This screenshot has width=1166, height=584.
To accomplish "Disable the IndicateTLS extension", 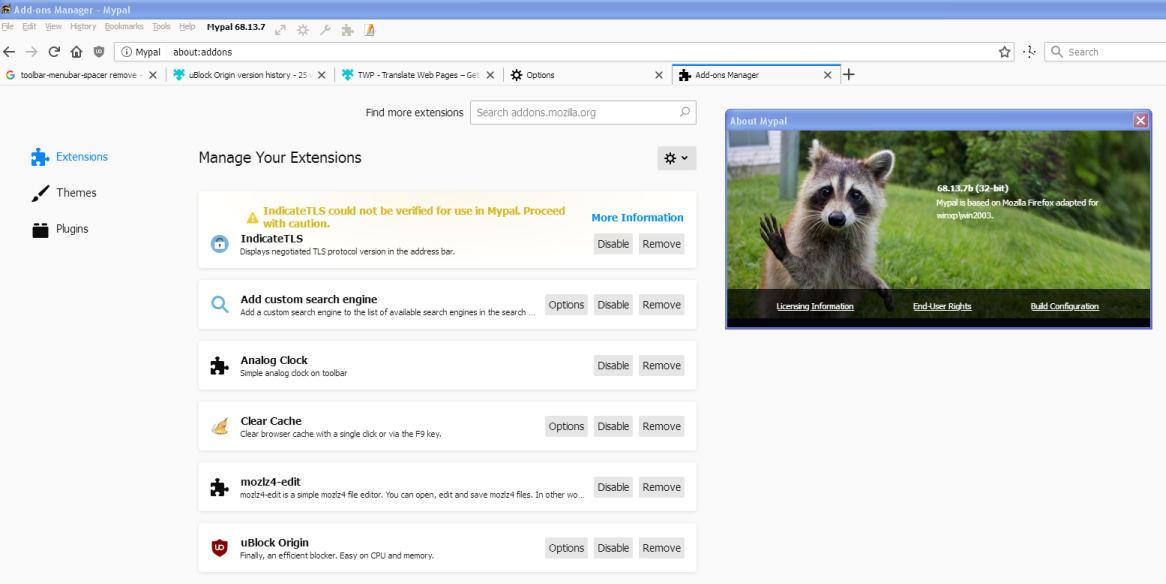I will pos(613,244).
